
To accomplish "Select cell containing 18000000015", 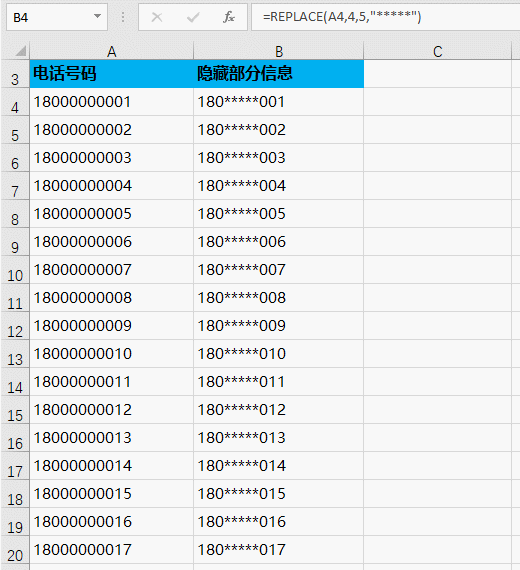I will [112, 494].
